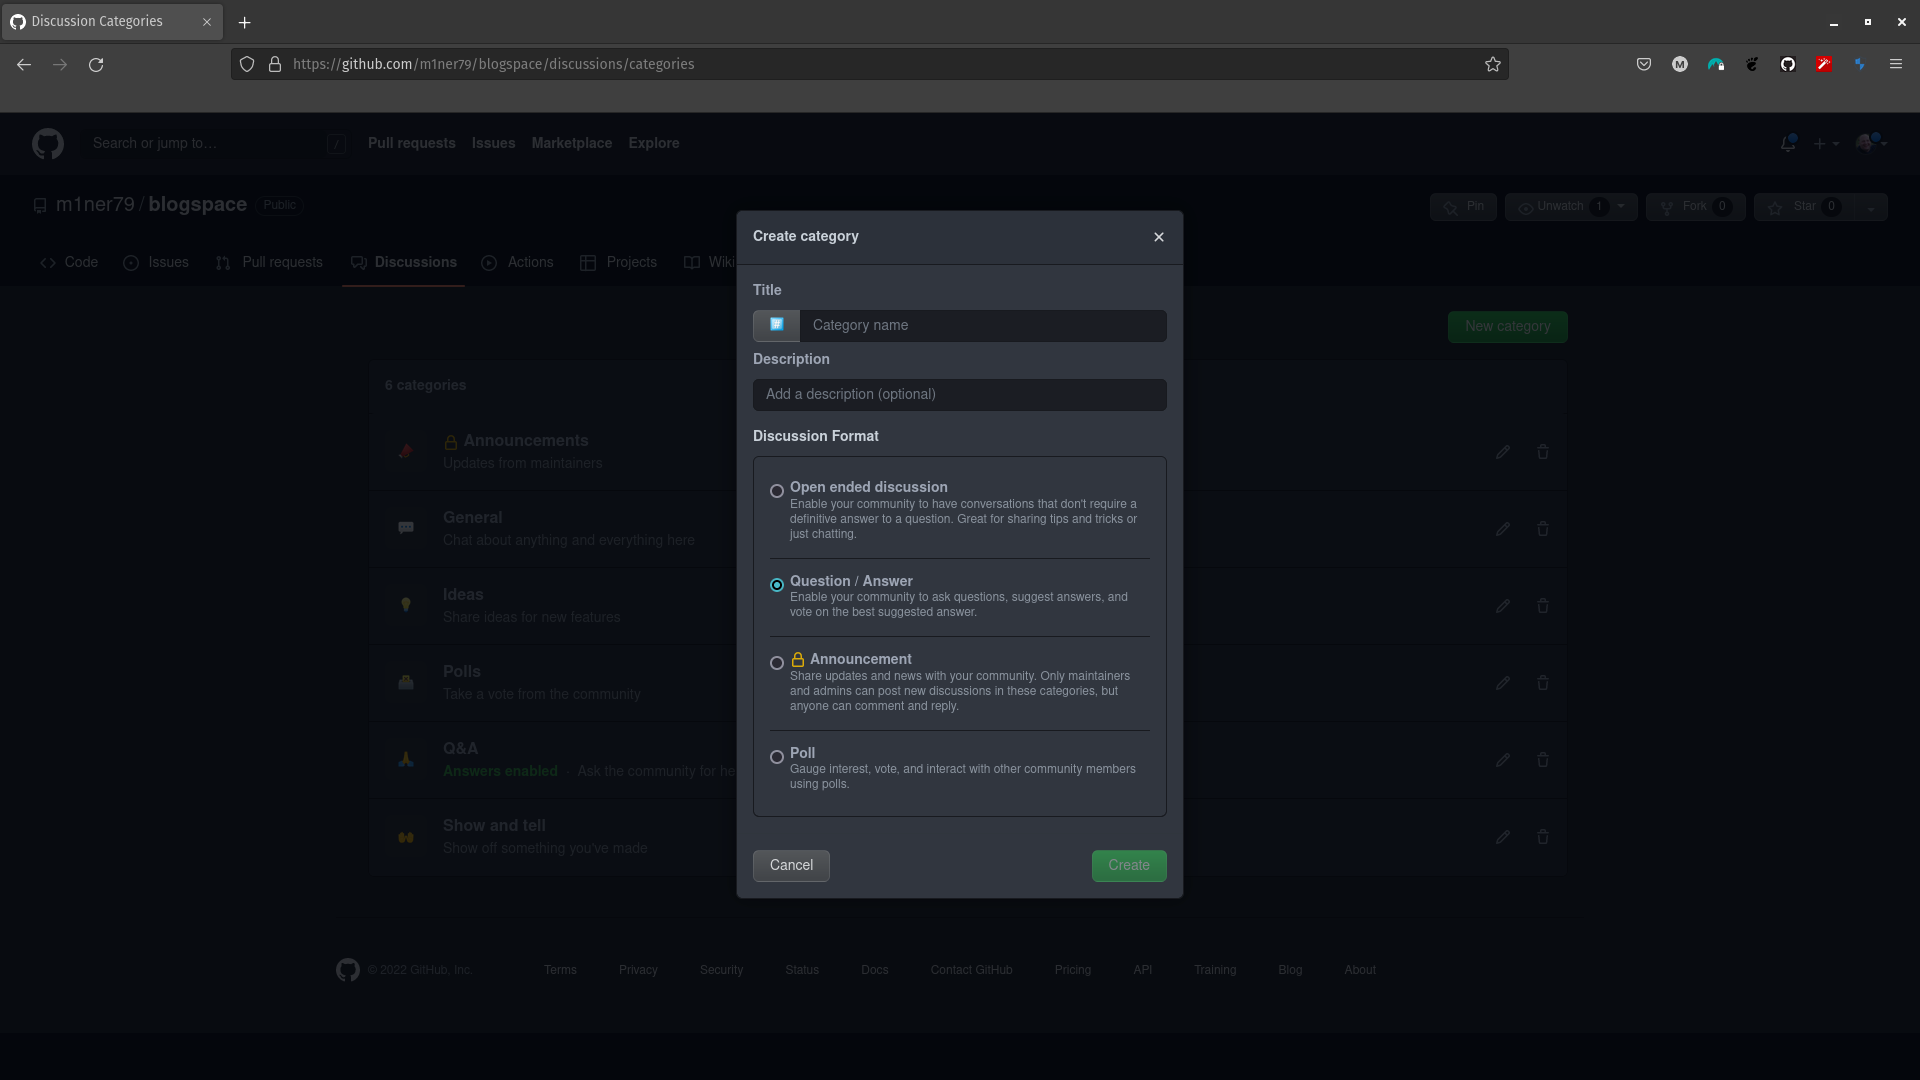Image resolution: width=1920 pixels, height=1080 pixels.
Task: Click the New category button
Action: 1507,326
